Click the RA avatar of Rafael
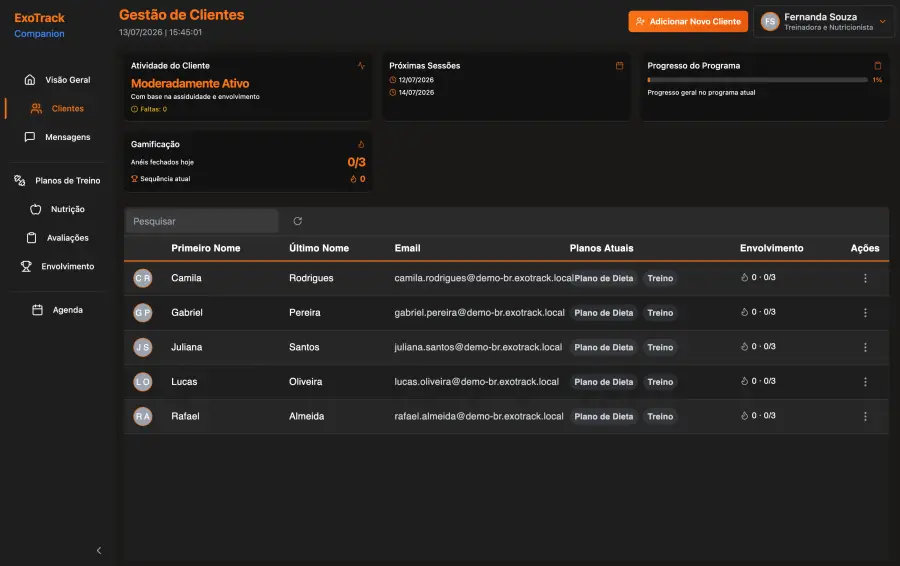Image resolution: width=900 pixels, height=566 pixels. (143, 416)
